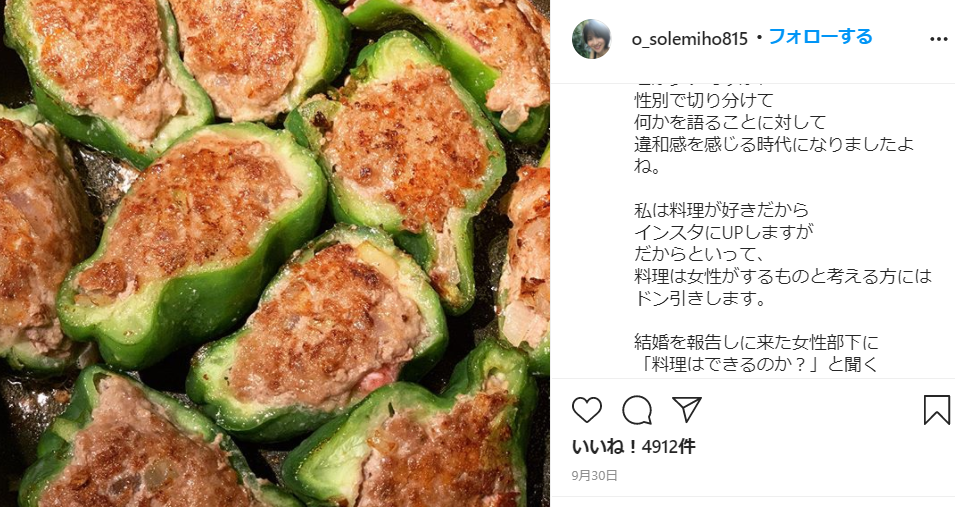Click the o_solemiho815 username link
955x507 pixels.
689,39
